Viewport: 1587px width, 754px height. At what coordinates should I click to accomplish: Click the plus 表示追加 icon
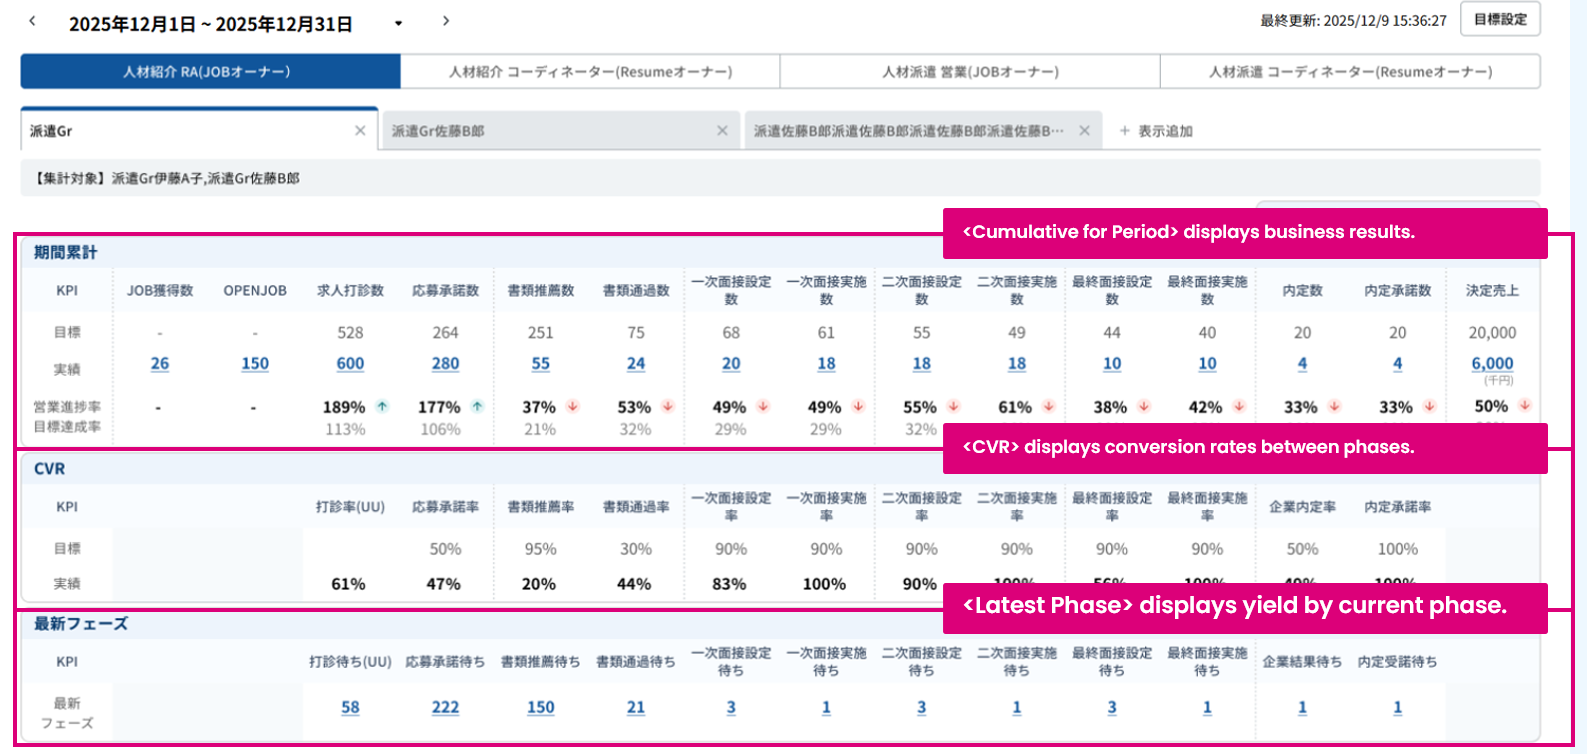1125,131
